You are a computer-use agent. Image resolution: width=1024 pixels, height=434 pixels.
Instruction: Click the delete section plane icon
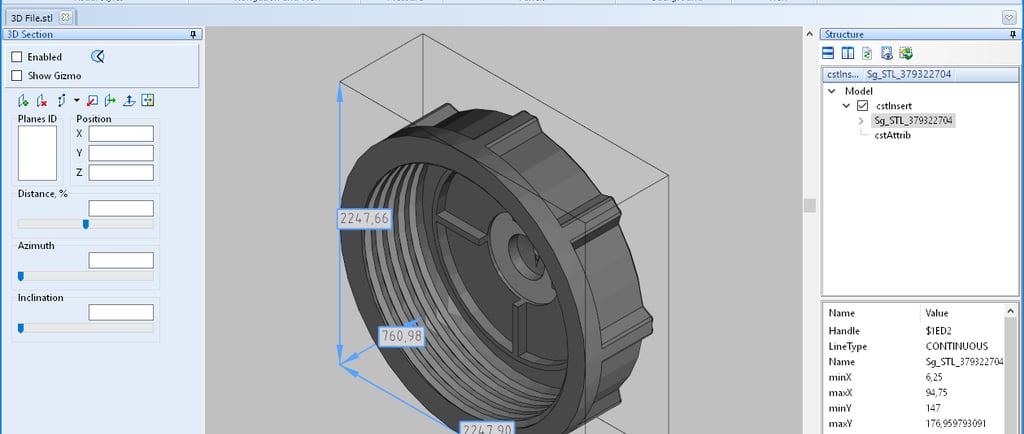(x=42, y=101)
